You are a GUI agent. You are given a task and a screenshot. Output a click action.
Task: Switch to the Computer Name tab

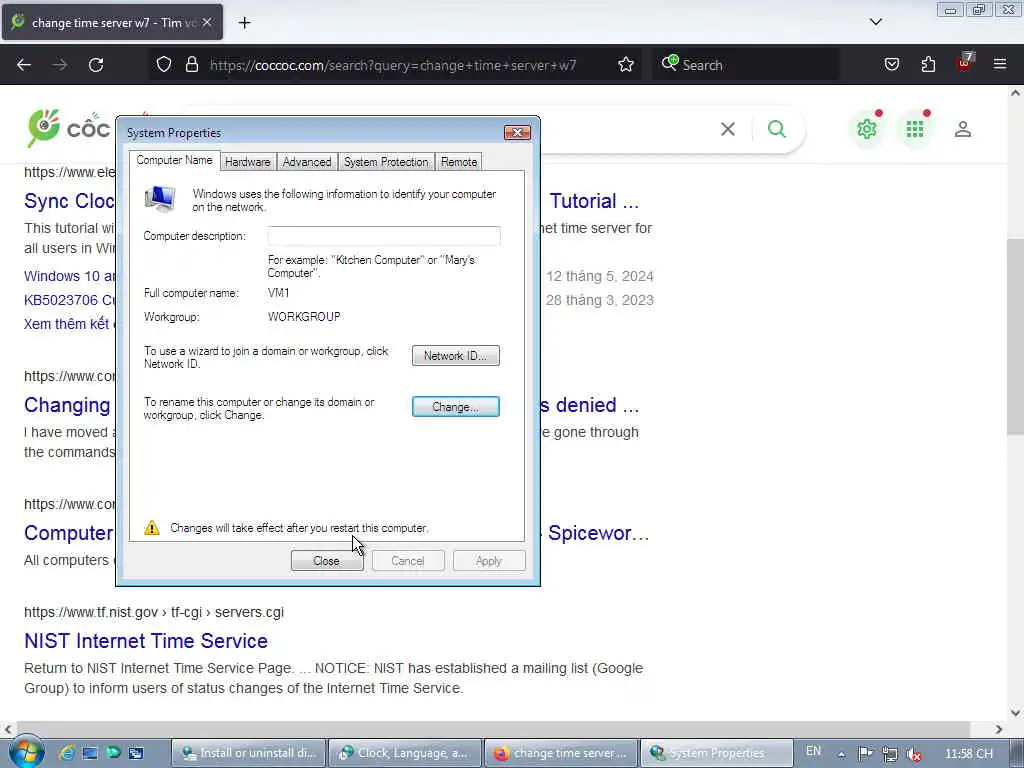click(174, 160)
